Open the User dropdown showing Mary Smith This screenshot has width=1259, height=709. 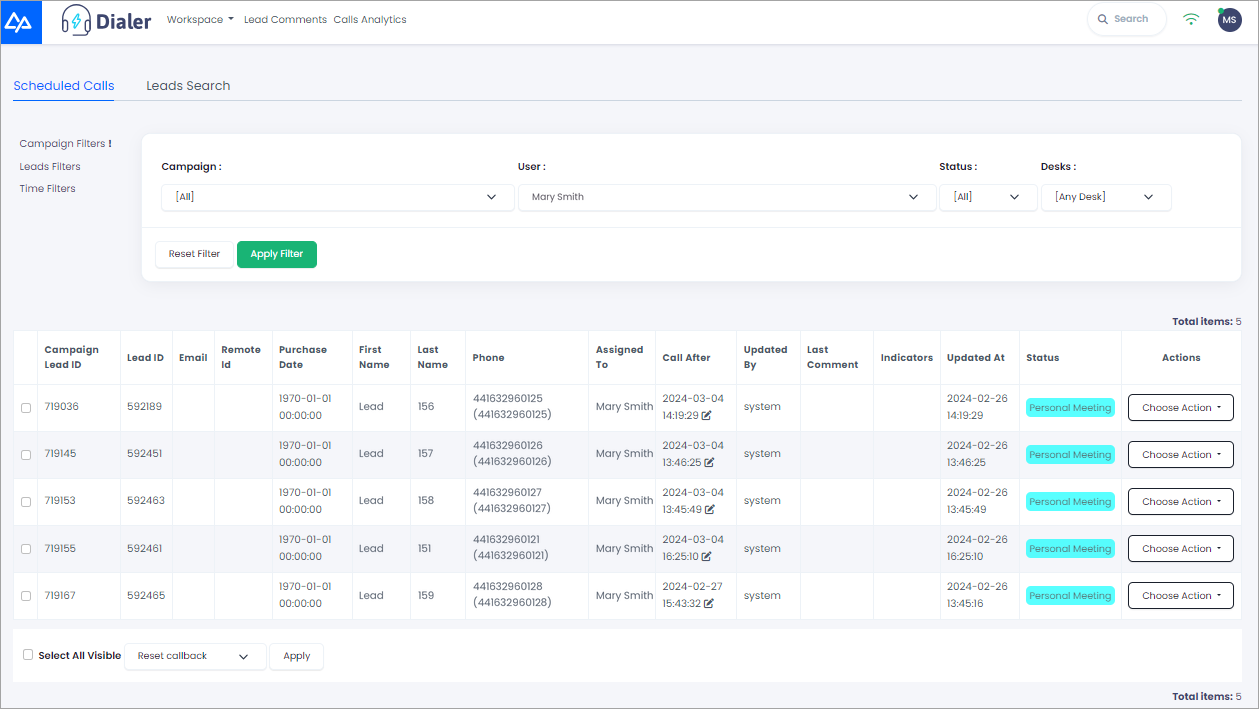(x=726, y=197)
